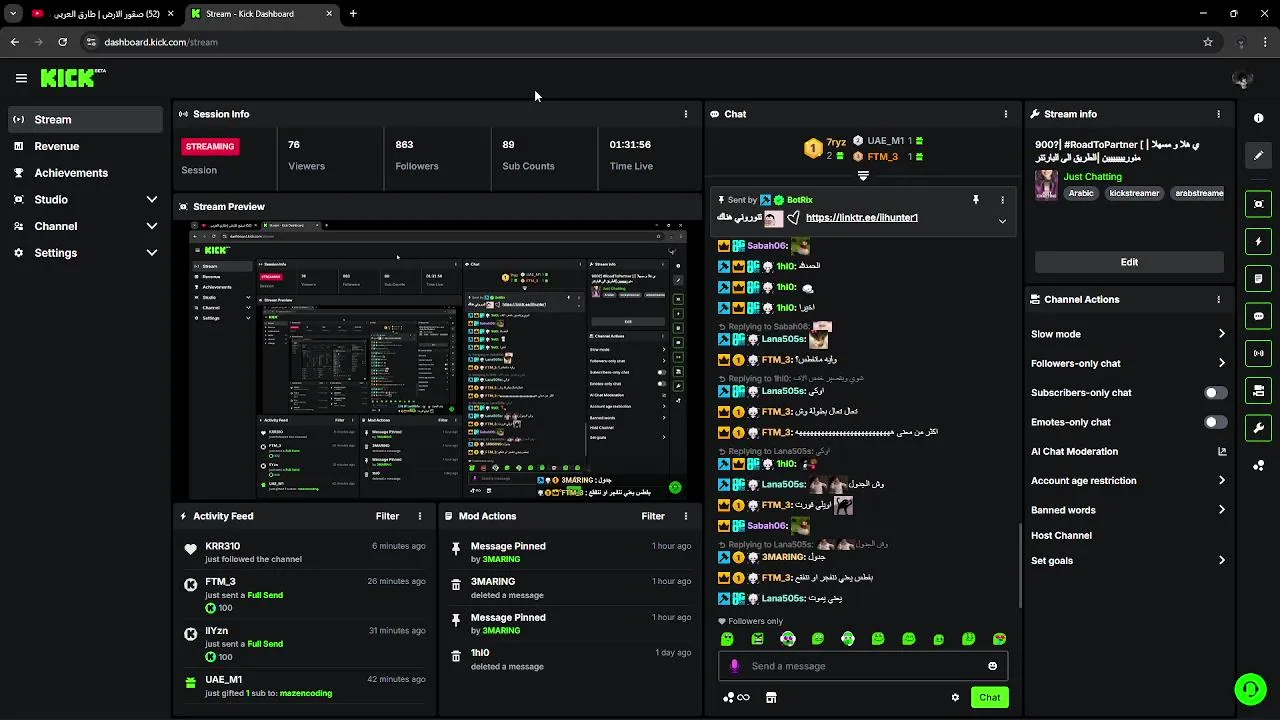
Task: Toggle Subscribers-only chat switch
Action: 1215,393
